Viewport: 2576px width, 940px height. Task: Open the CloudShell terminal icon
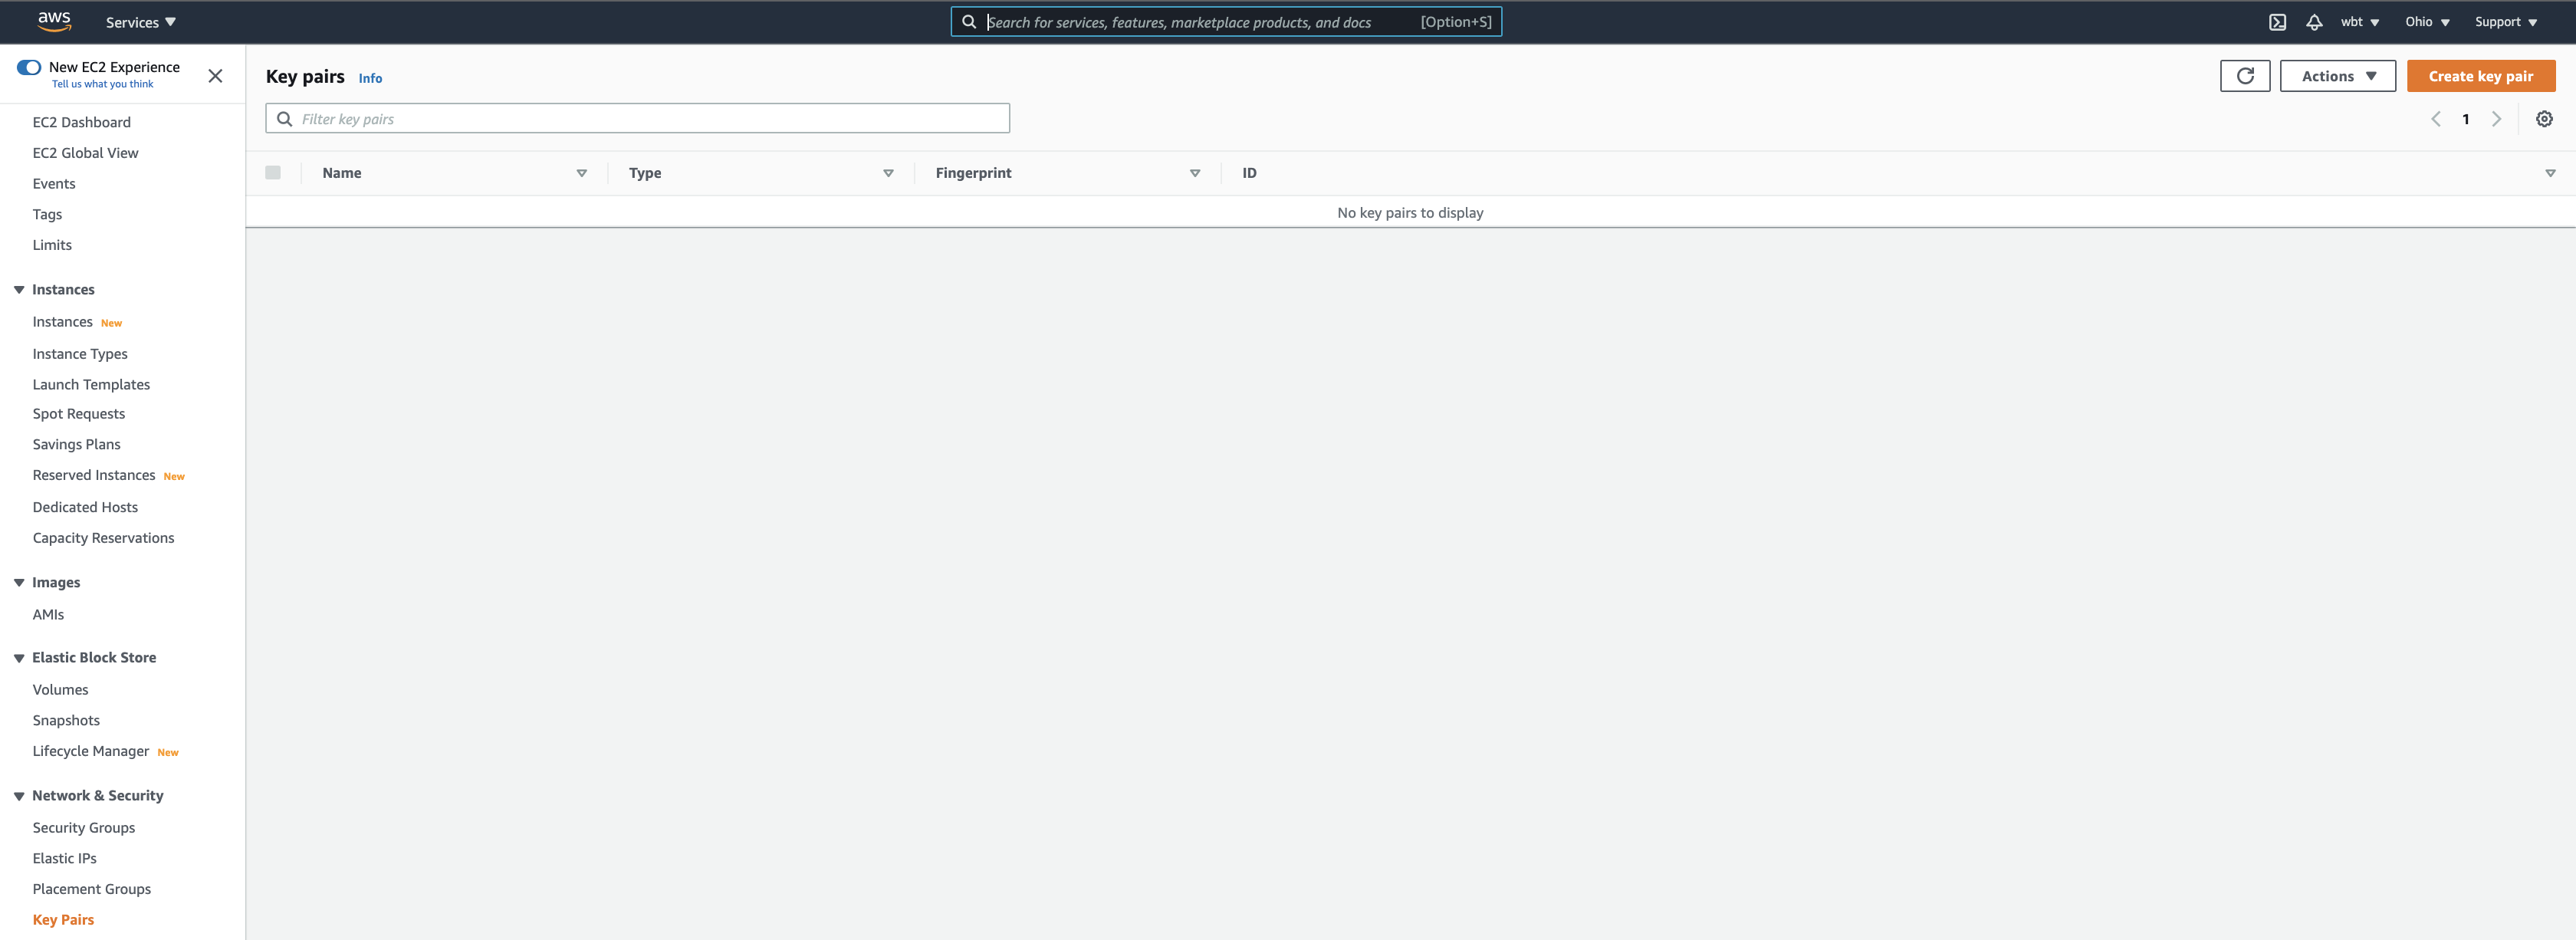pyautogui.click(x=2277, y=22)
